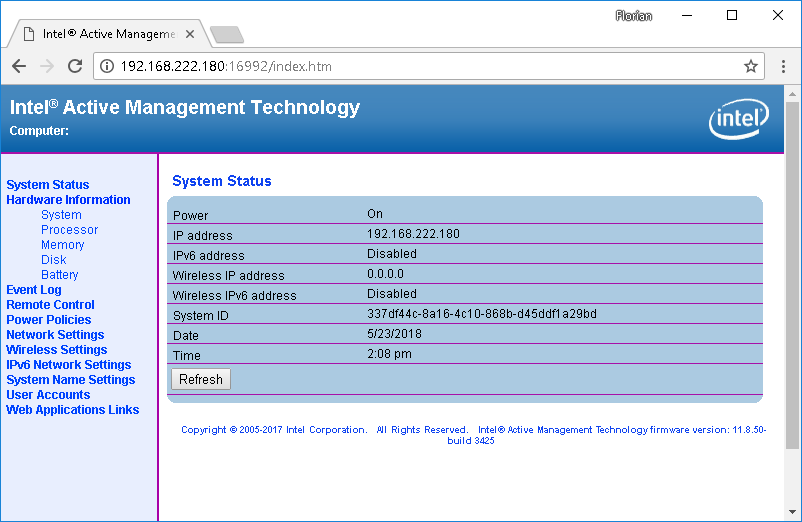802x522 pixels.
Task: Open the Memory hardware page
Action: tap(62, 245)
